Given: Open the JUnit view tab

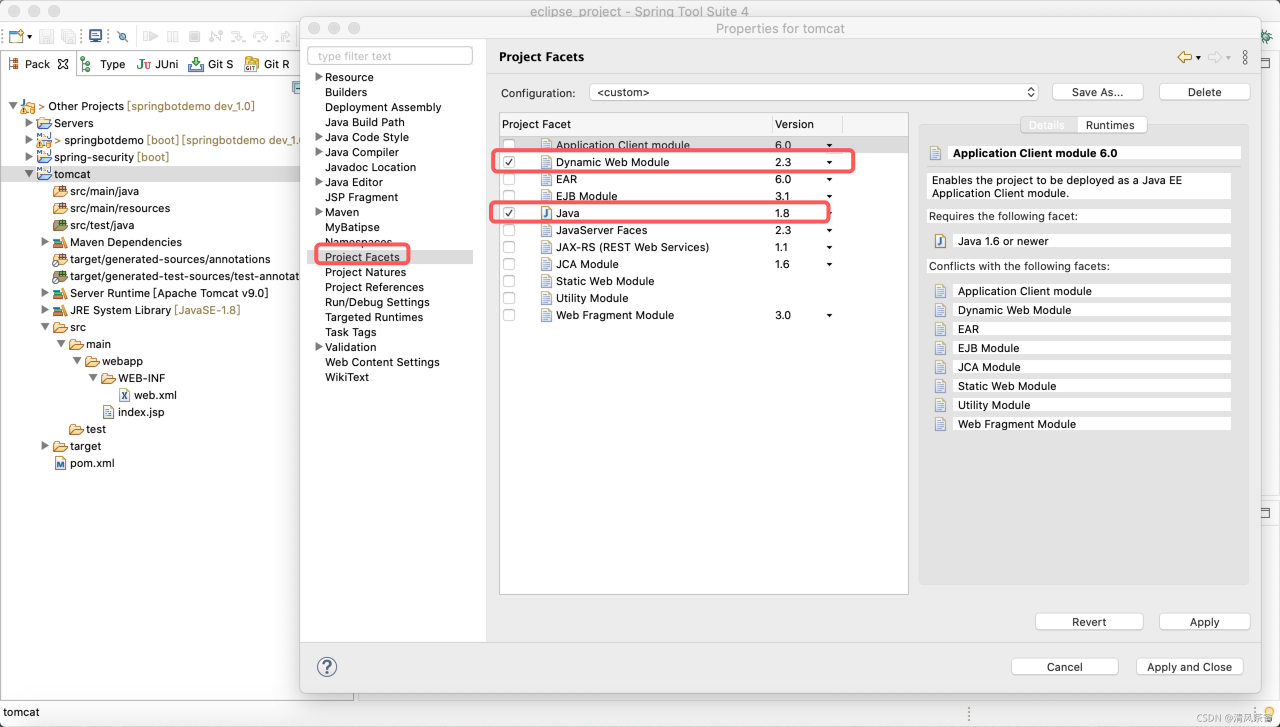Looking at the screenshot, I should pyautogui.click(x=157, y=64).
